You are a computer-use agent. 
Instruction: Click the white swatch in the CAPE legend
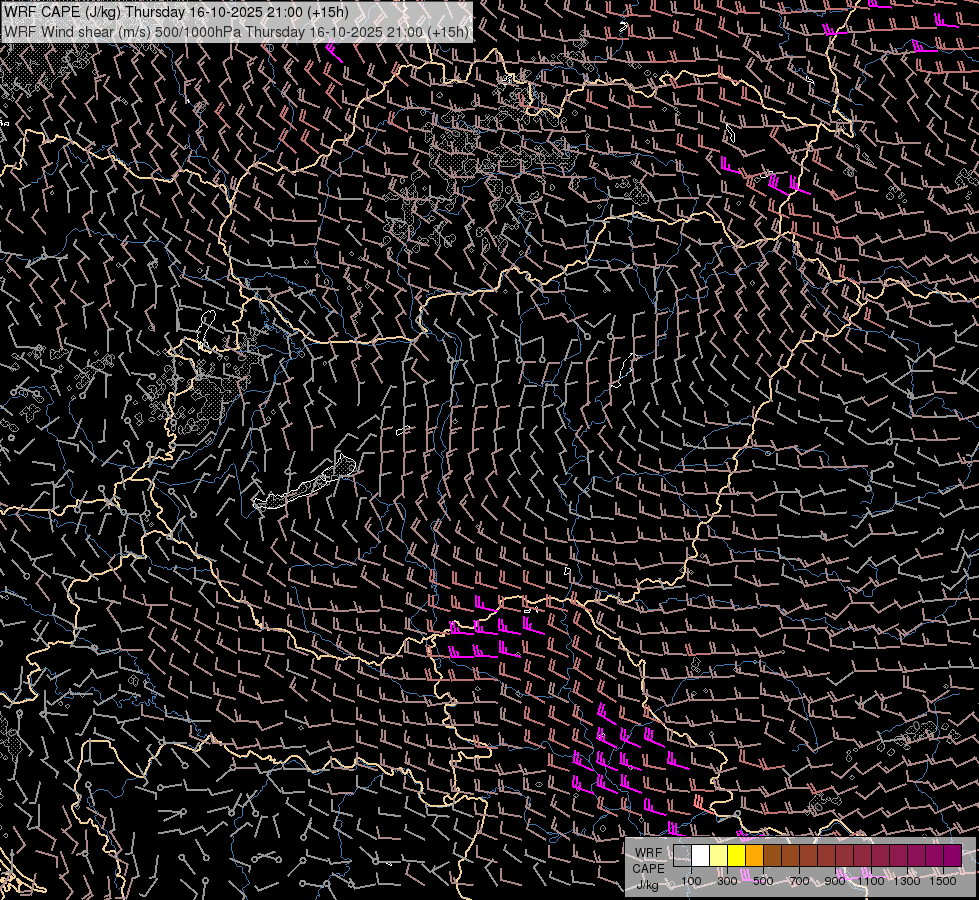700,856
